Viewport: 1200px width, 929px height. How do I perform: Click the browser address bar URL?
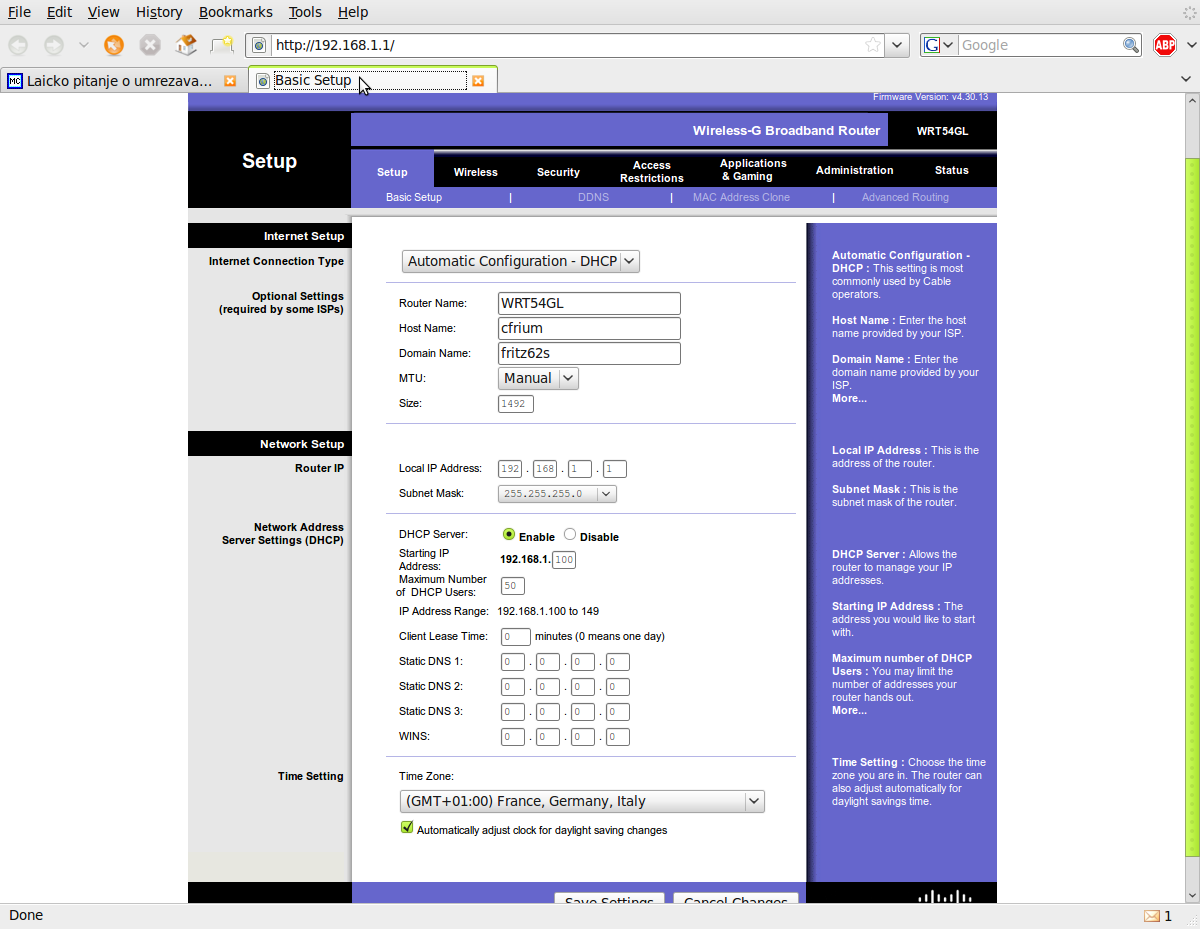tap(565, 45)
